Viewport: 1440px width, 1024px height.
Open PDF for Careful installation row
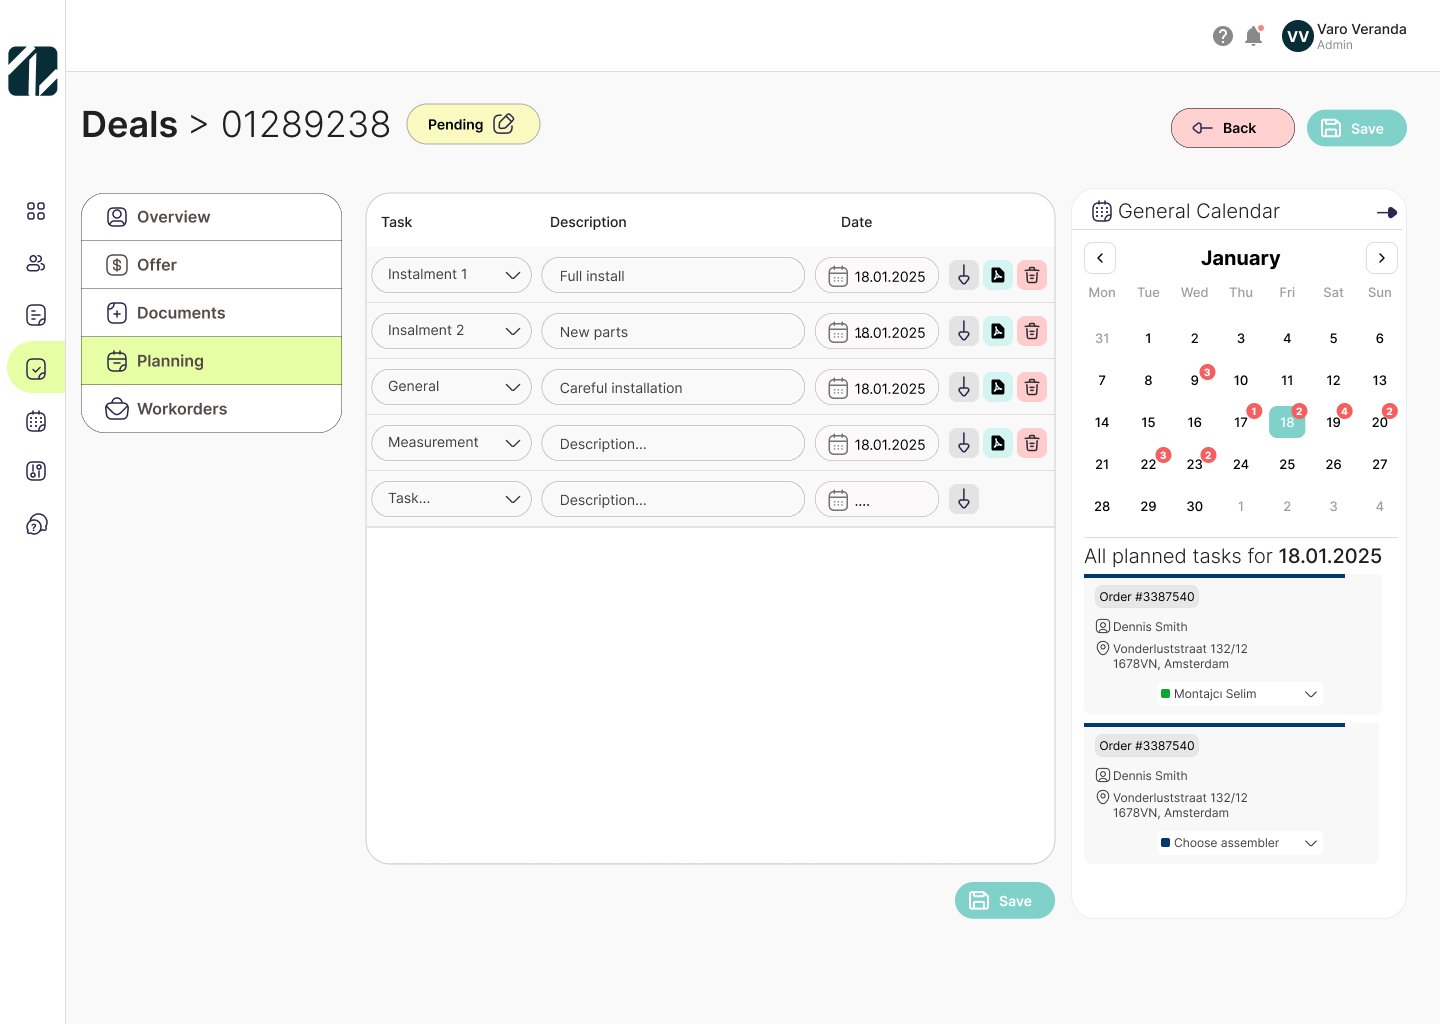pyautogui.click(x=997, y=387)
